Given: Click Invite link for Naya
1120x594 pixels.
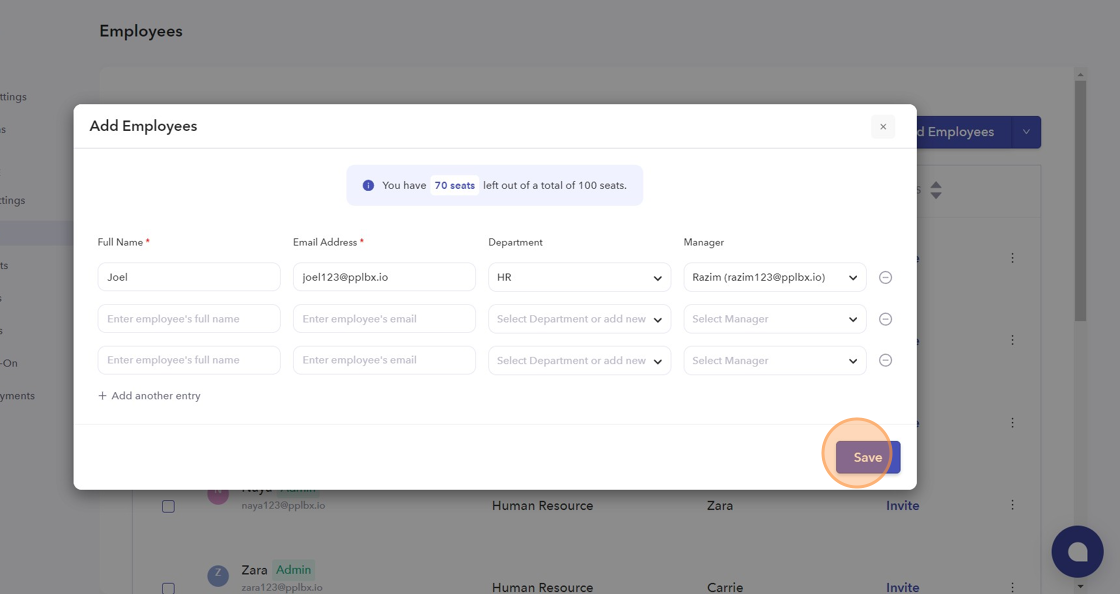Looking at the screenshot, I should pos(902,506).
